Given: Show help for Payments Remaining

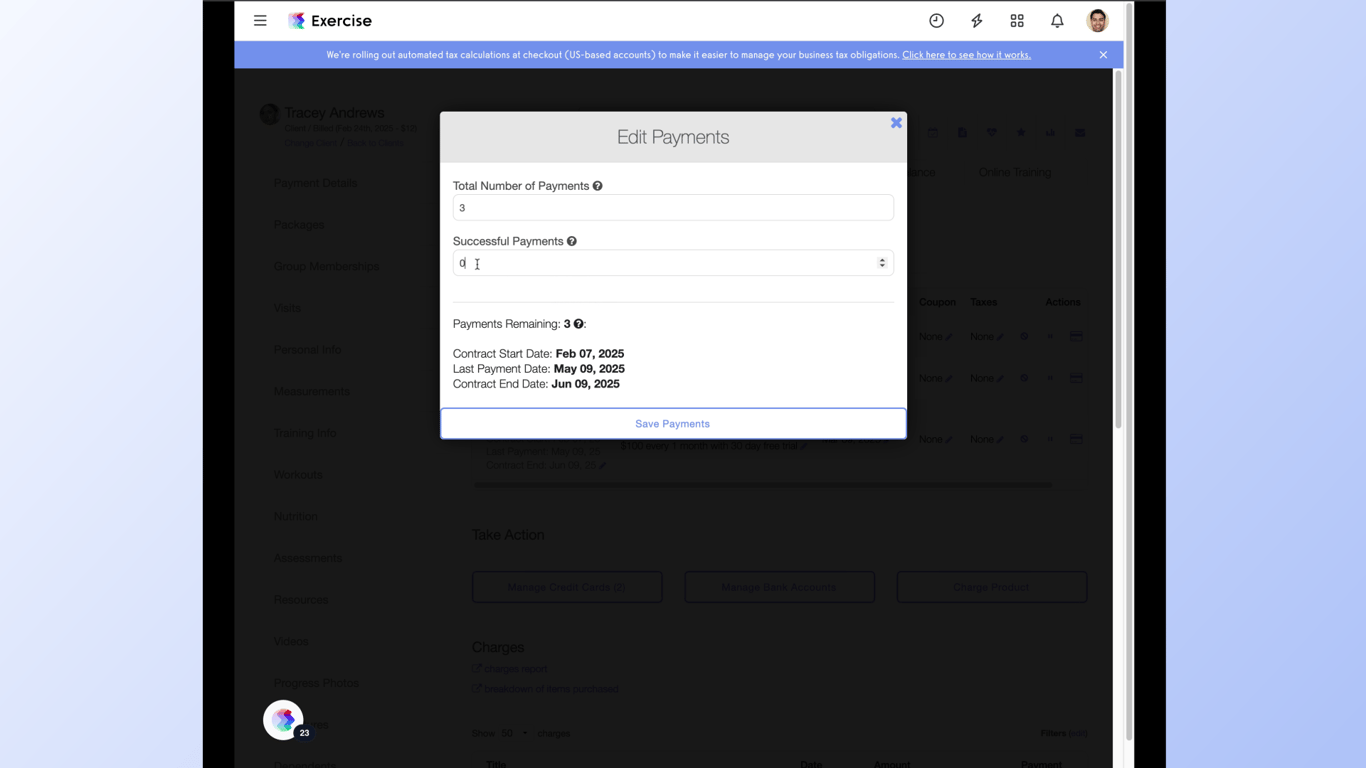Looking at the screenshot, I should click(578, 324).
